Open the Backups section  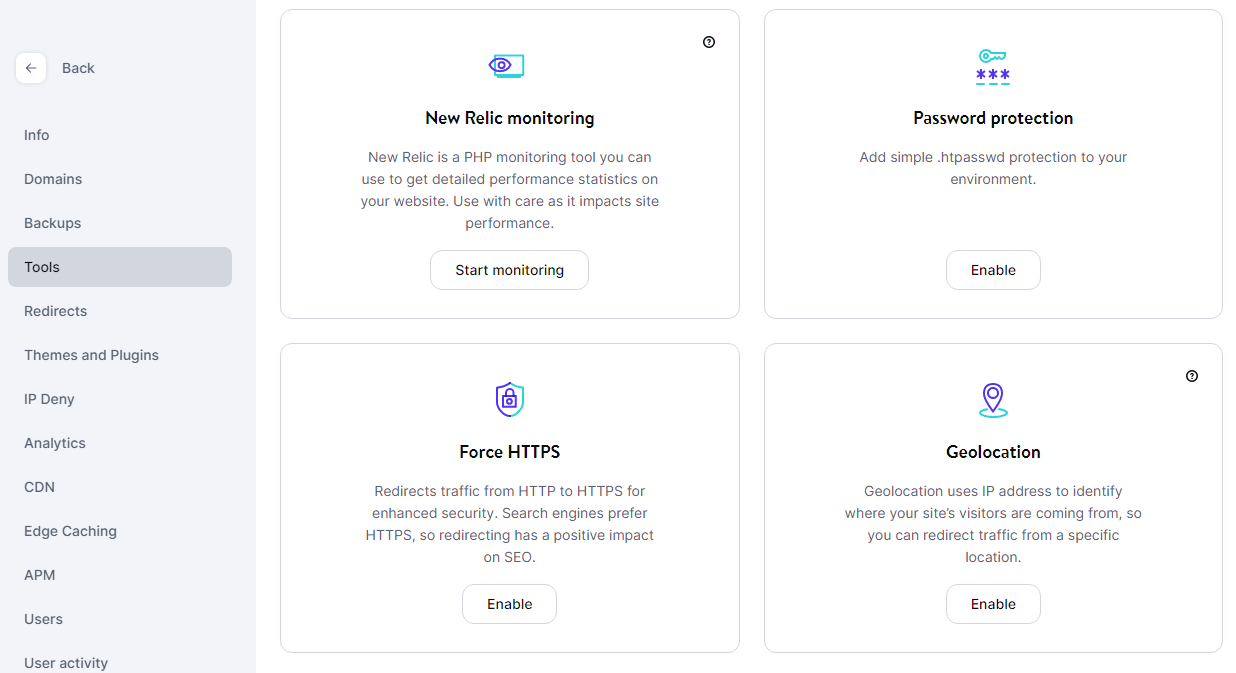click(52, 223)
